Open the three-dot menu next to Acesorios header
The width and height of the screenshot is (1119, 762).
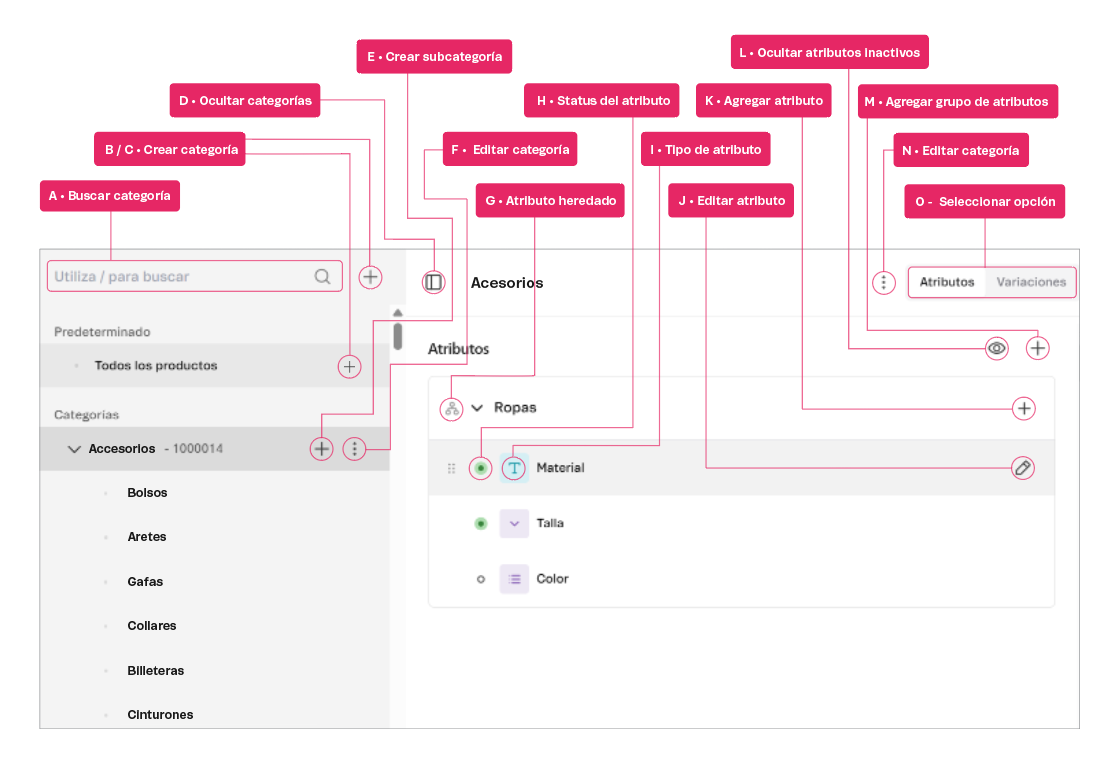(883, 282)
